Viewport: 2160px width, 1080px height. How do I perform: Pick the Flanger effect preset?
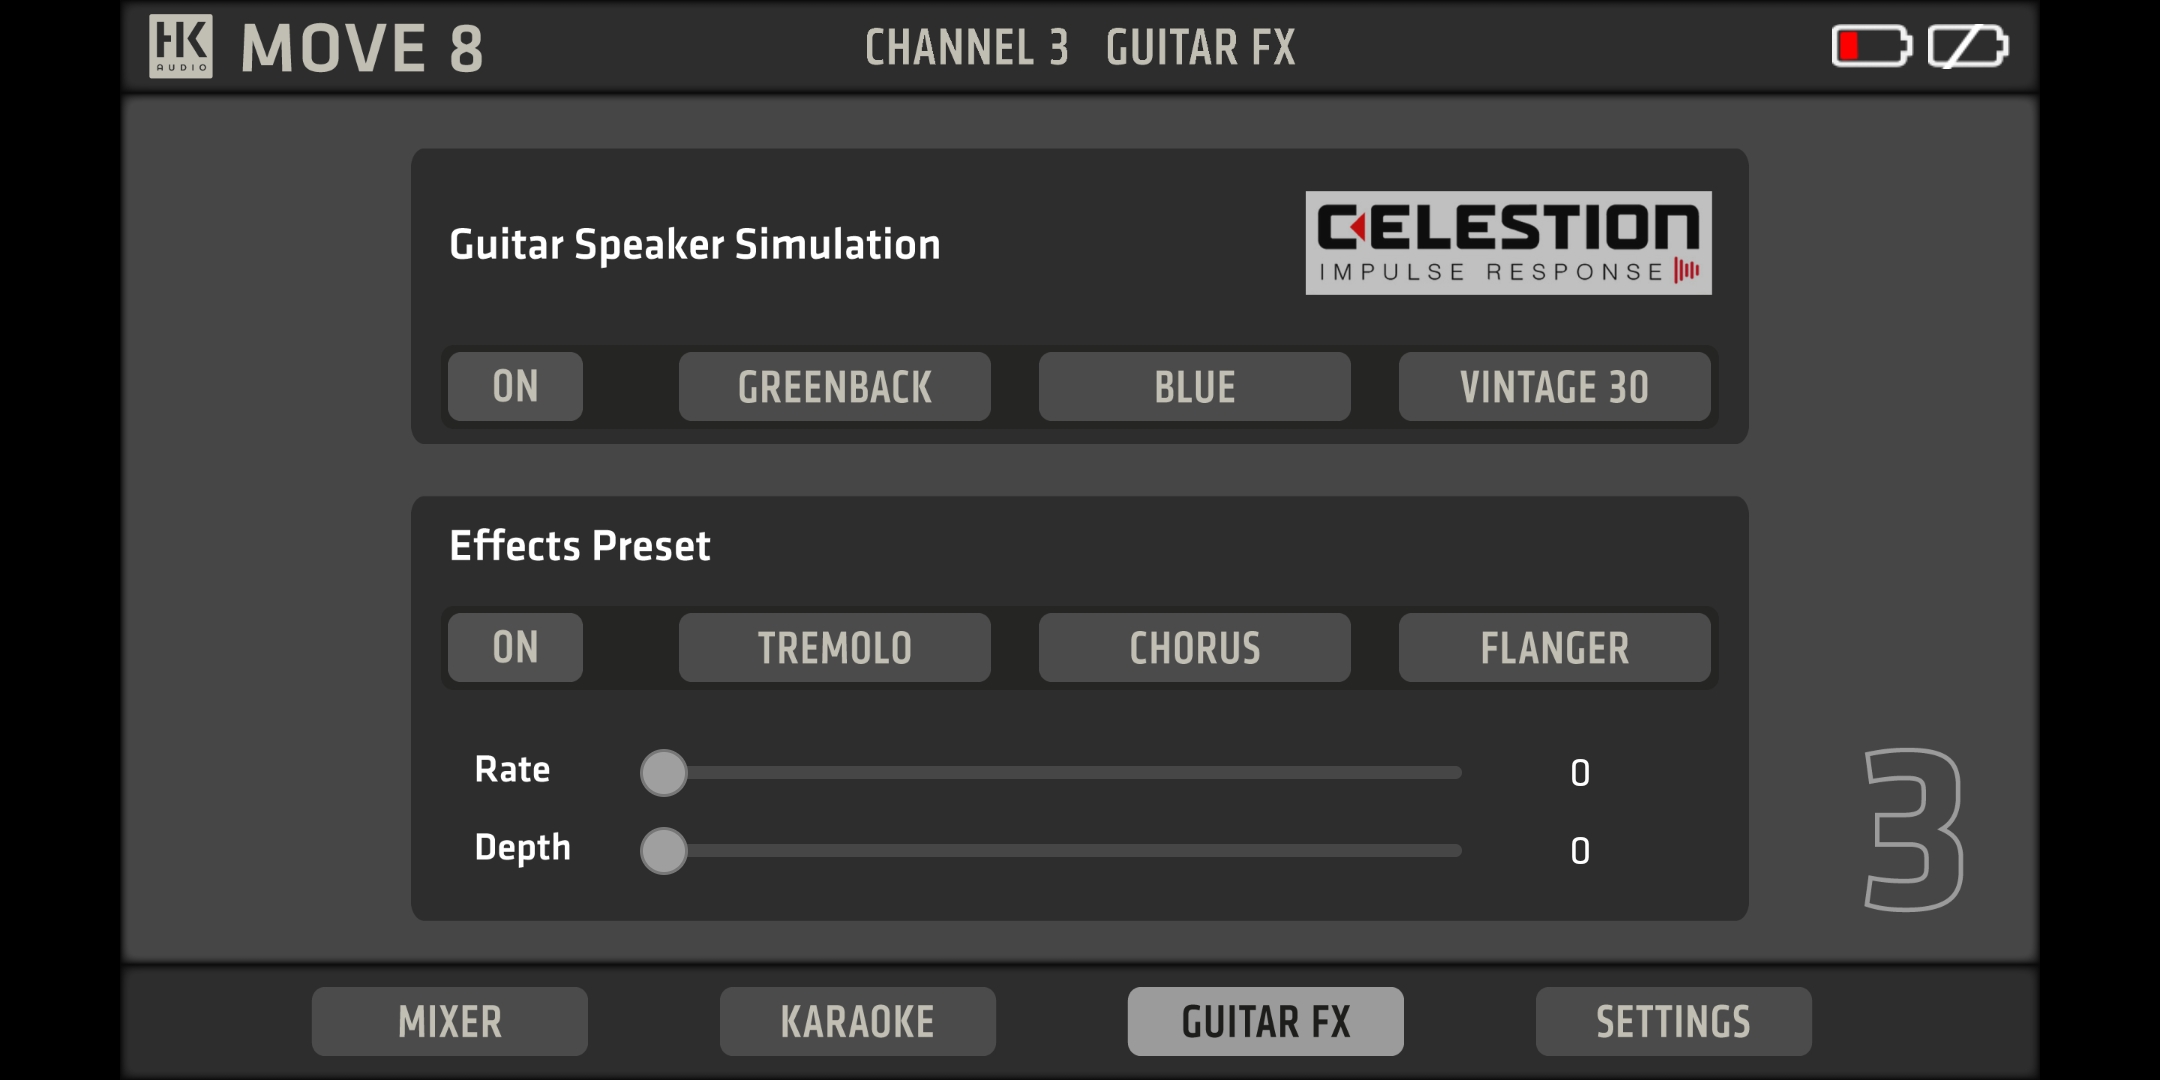(x=1554, y=648)
